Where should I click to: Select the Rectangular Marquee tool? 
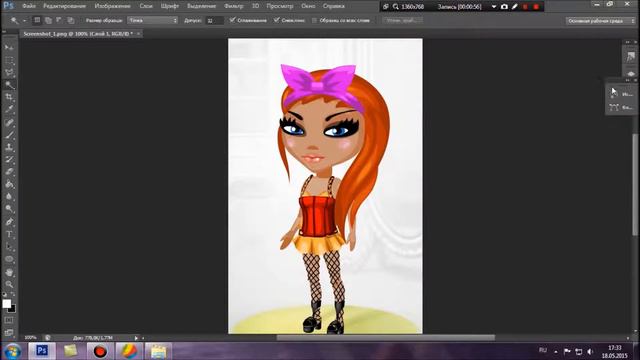[x=9, y=60]
